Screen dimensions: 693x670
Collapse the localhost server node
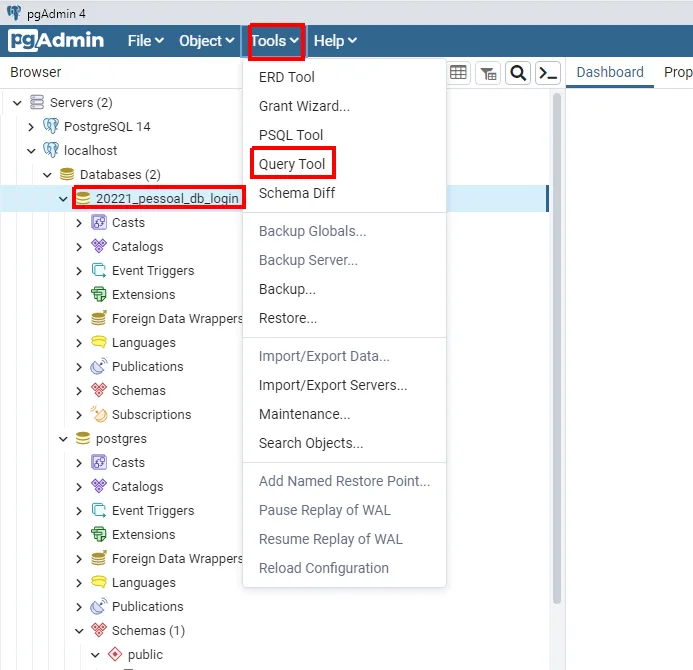[31, 151]
